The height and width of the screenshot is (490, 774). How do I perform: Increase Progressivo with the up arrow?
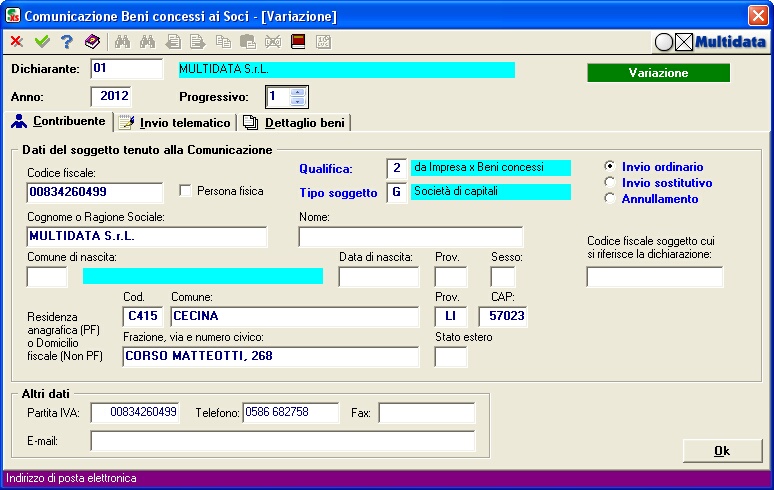[298, 92]
